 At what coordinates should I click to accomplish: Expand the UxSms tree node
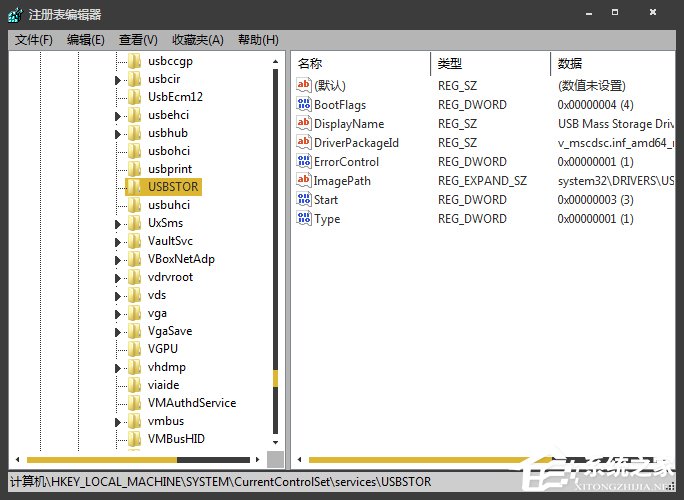click(x=117, y=224)
